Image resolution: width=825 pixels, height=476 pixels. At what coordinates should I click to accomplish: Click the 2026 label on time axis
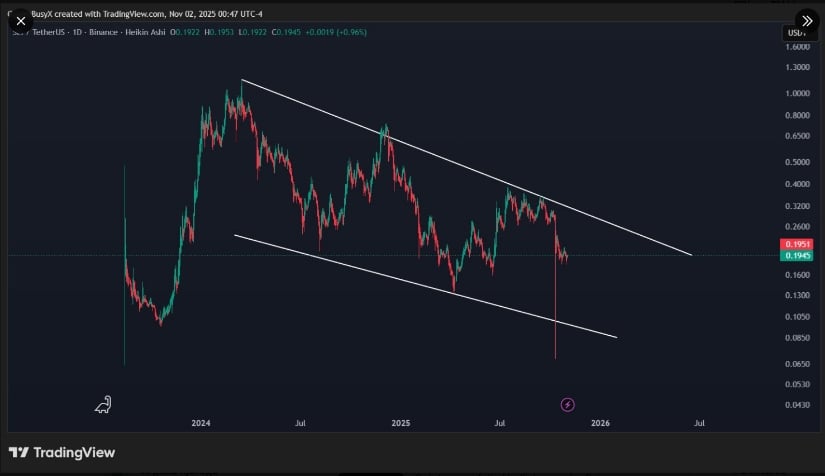tap(600, 424)
